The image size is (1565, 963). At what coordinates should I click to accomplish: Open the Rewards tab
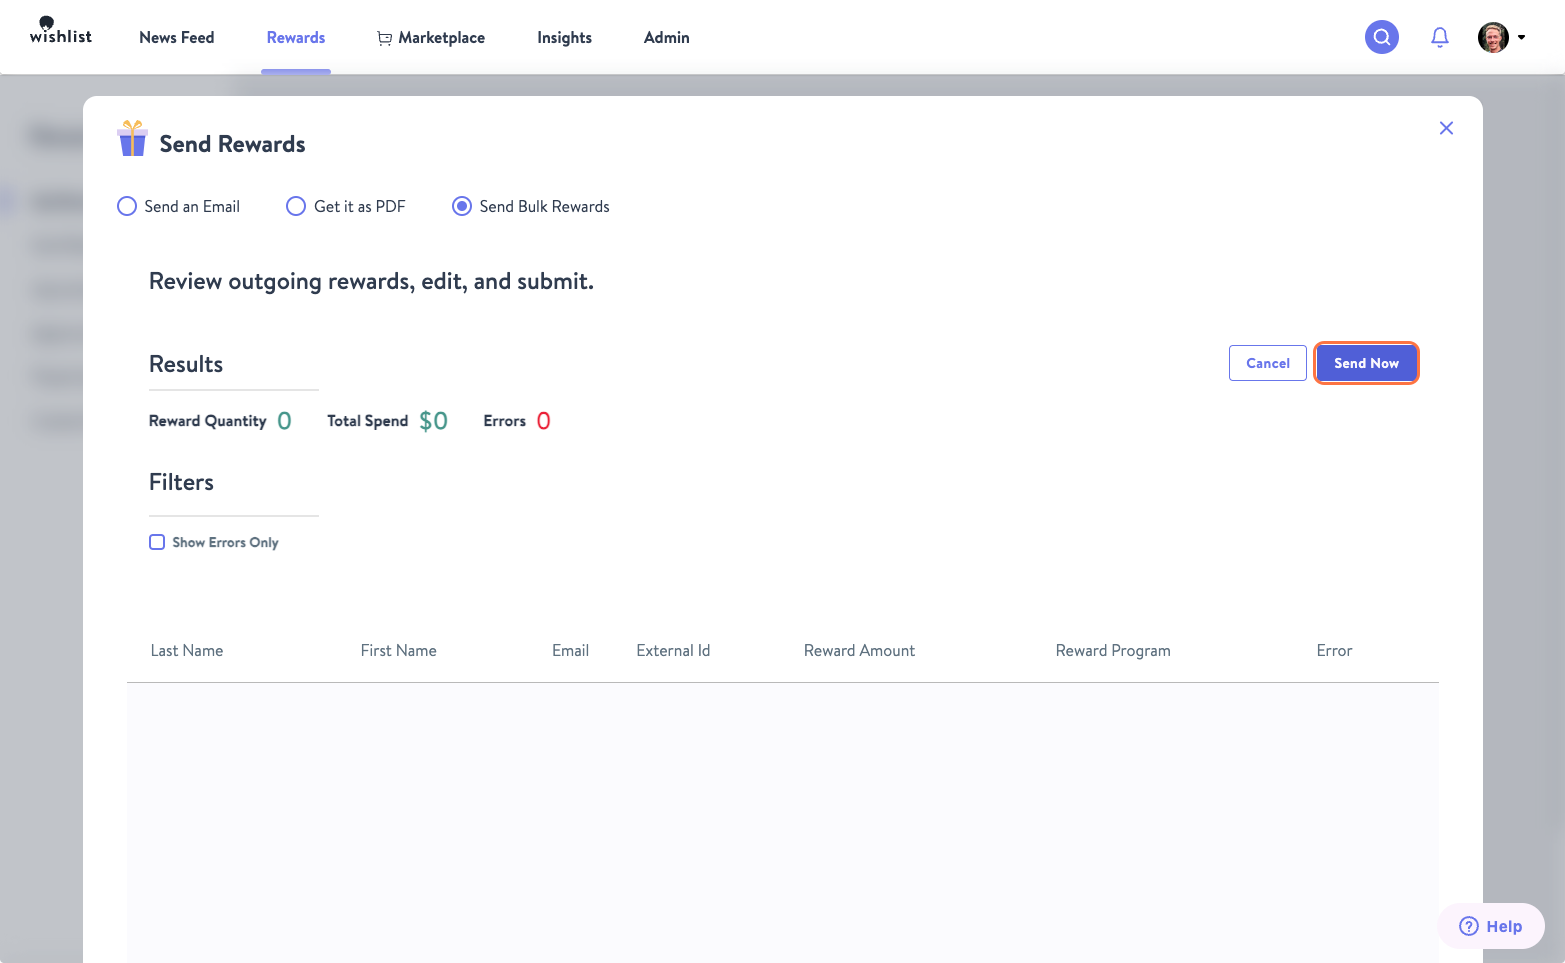(x=296, y=37)
